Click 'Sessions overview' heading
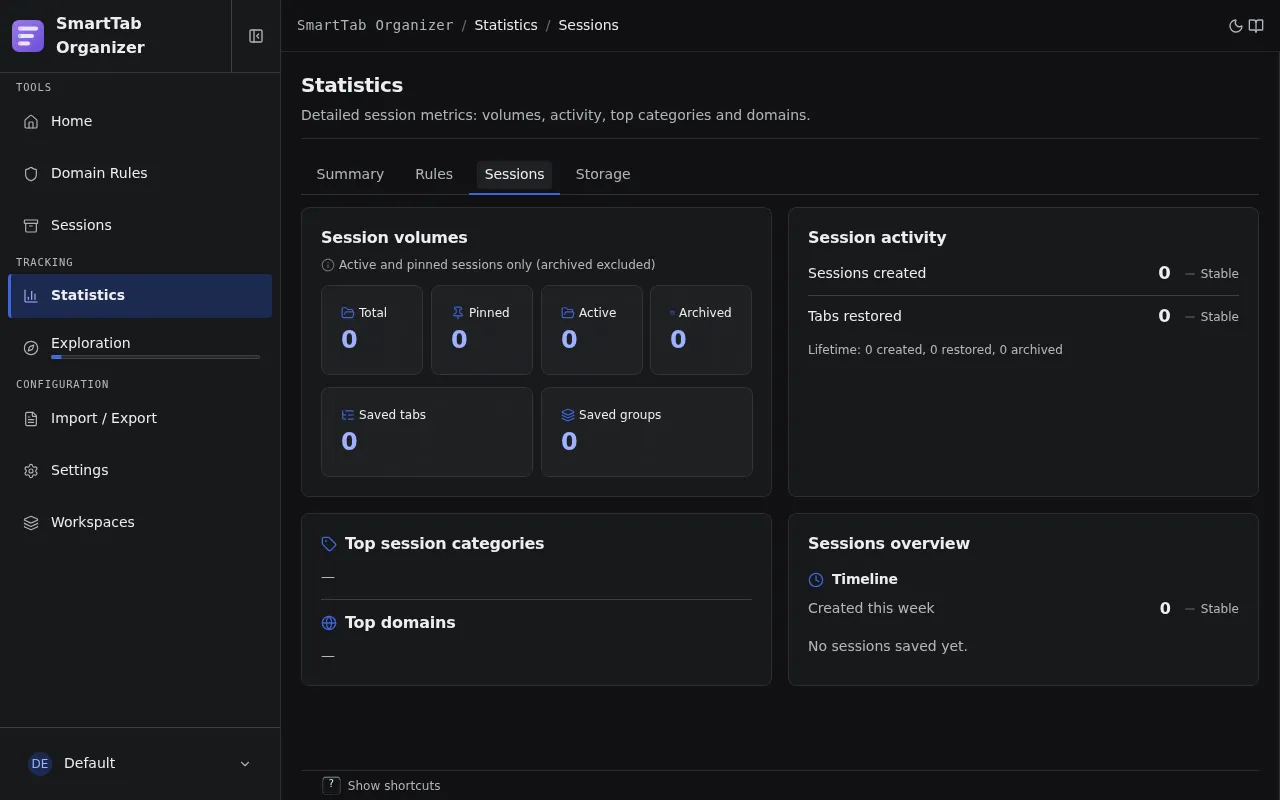This screenshot has width=1280, height=800. coord(889,543)
